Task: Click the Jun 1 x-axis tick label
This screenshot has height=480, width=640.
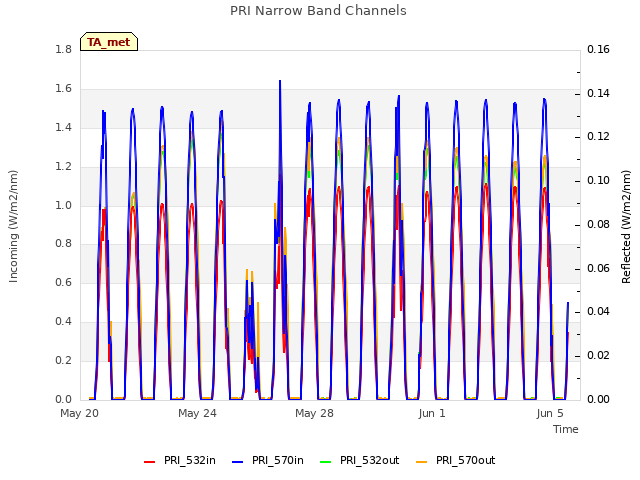Action: (x=432, y=413)
